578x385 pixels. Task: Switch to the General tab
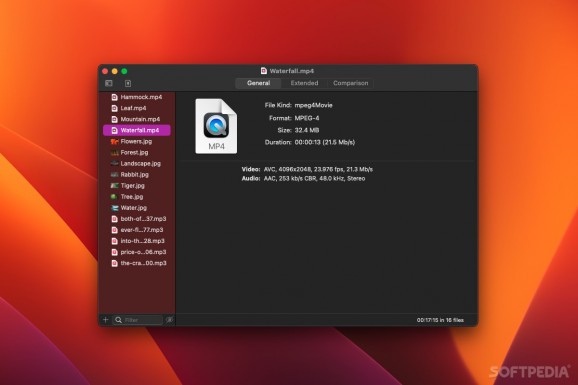pos(258,83)
